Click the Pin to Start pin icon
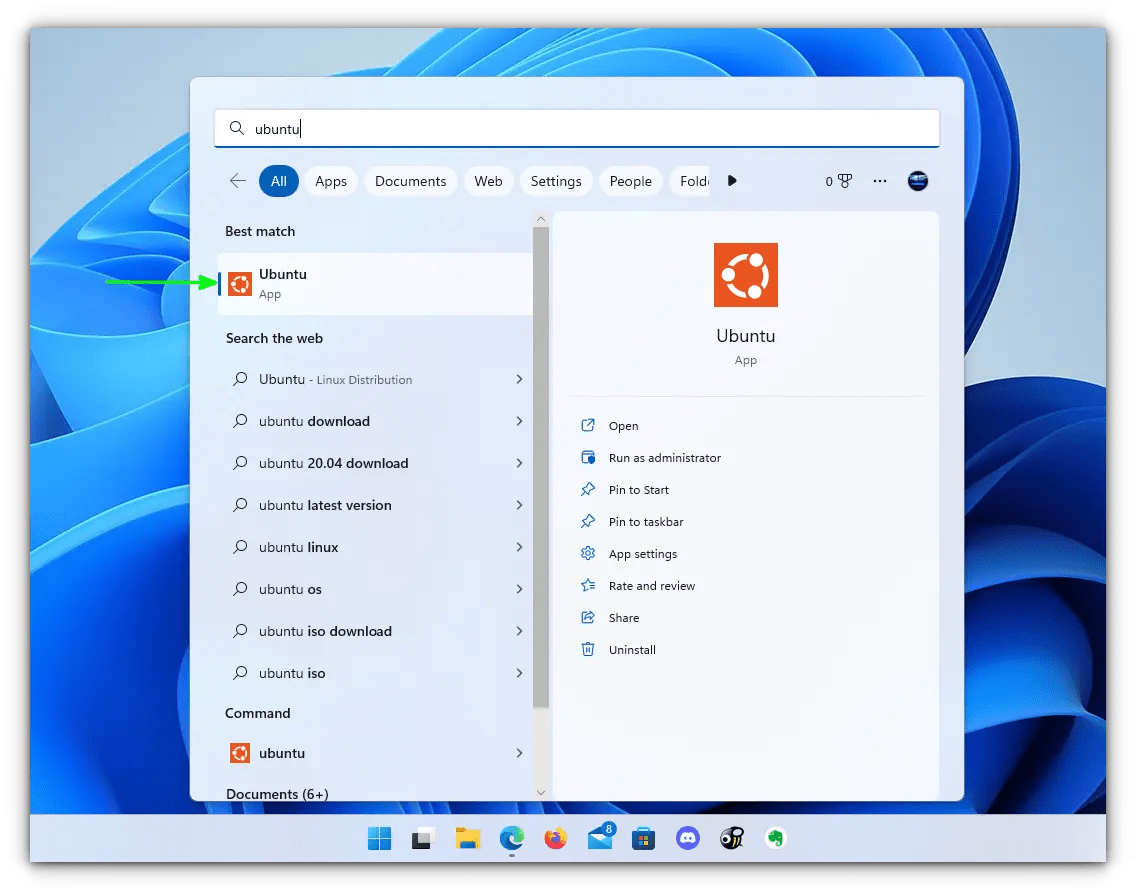The height and width of the screenshot is (894, 1136). [x=588, y=489]
